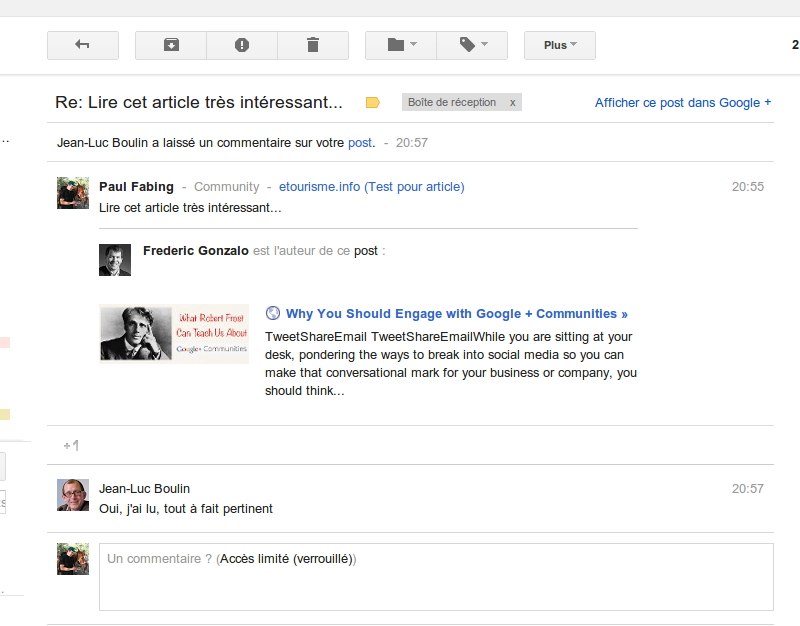The image size is (800, 626).
Task: Remove the Boîte de réception label
Action: point(513,103)
